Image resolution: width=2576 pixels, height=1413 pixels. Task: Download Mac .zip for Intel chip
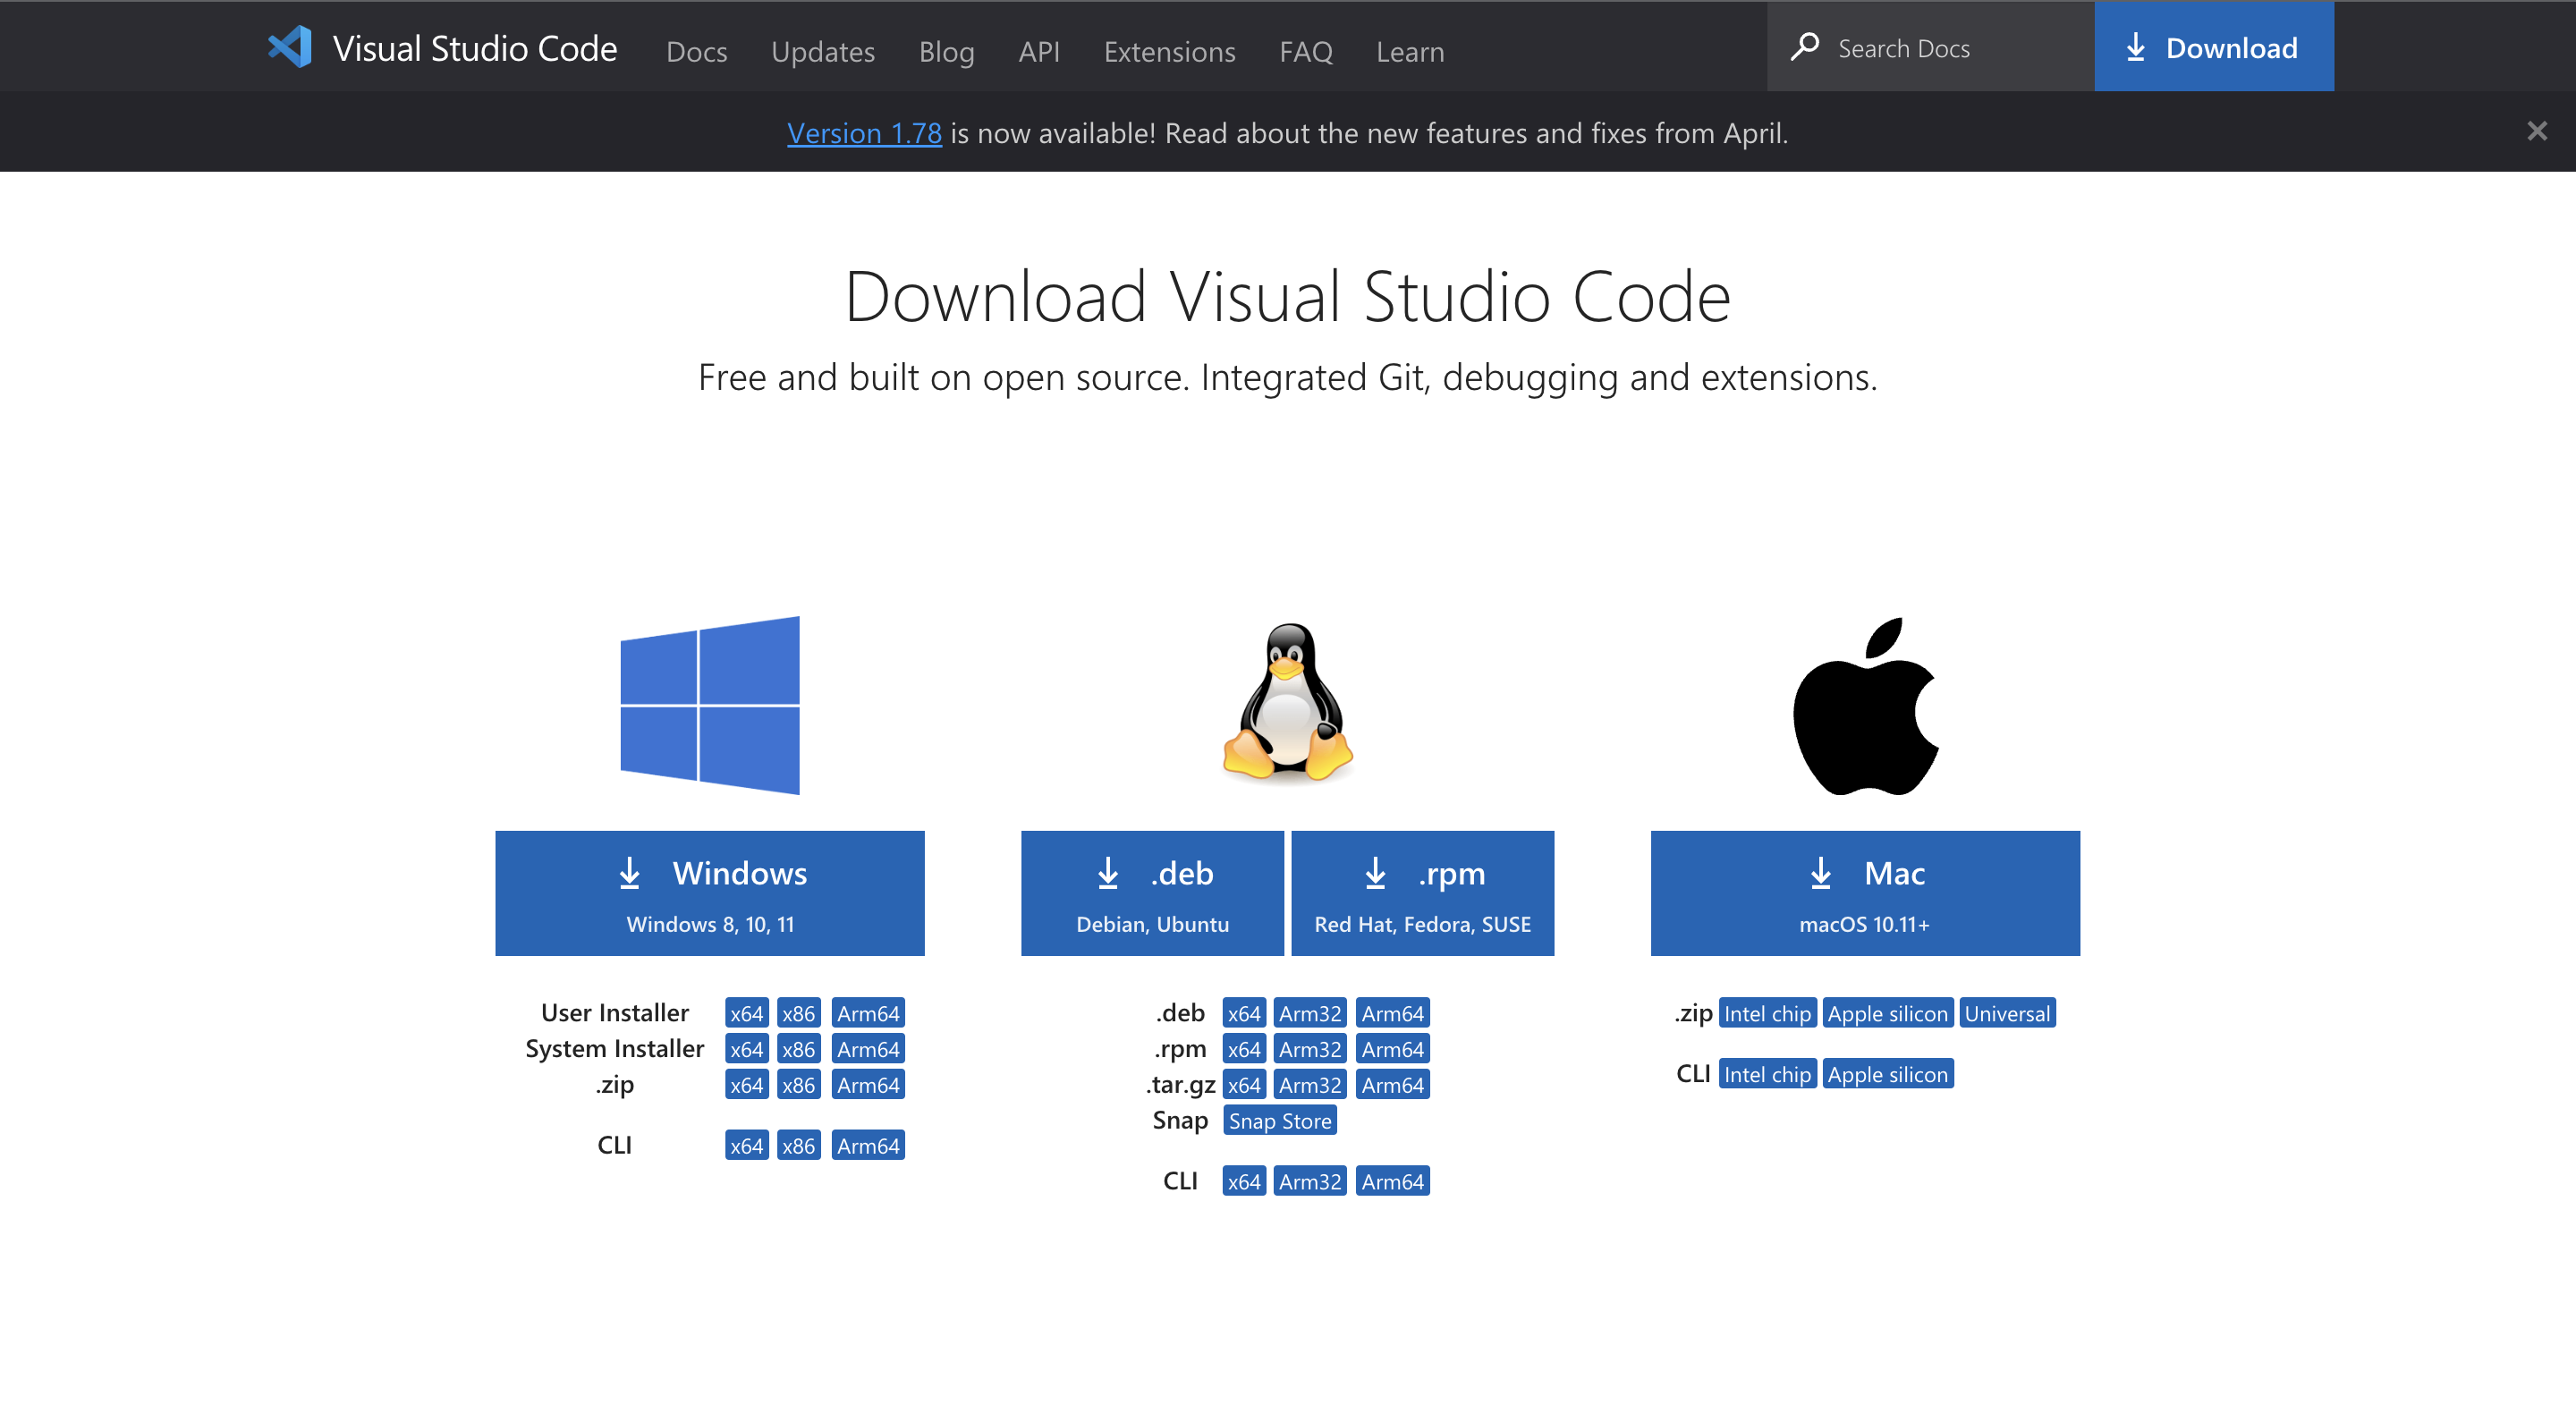[1768, 1013]
